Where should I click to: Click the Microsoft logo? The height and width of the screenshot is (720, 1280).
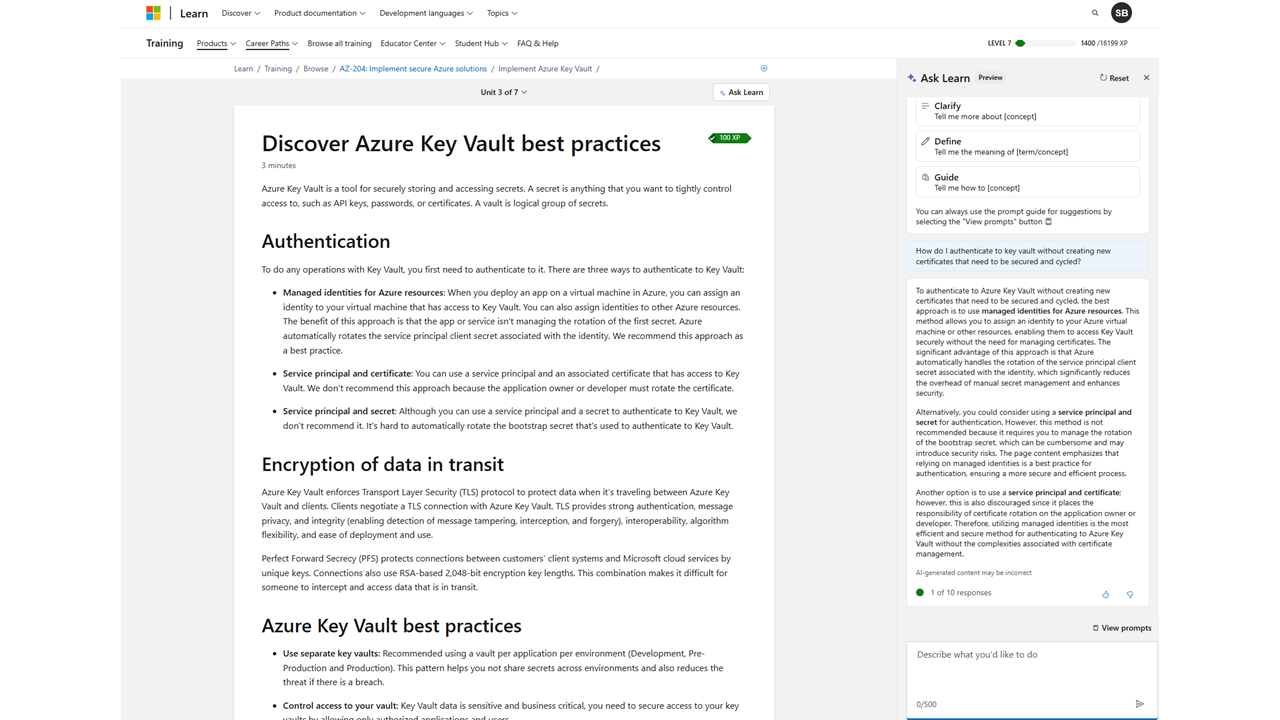click(153, 13)
